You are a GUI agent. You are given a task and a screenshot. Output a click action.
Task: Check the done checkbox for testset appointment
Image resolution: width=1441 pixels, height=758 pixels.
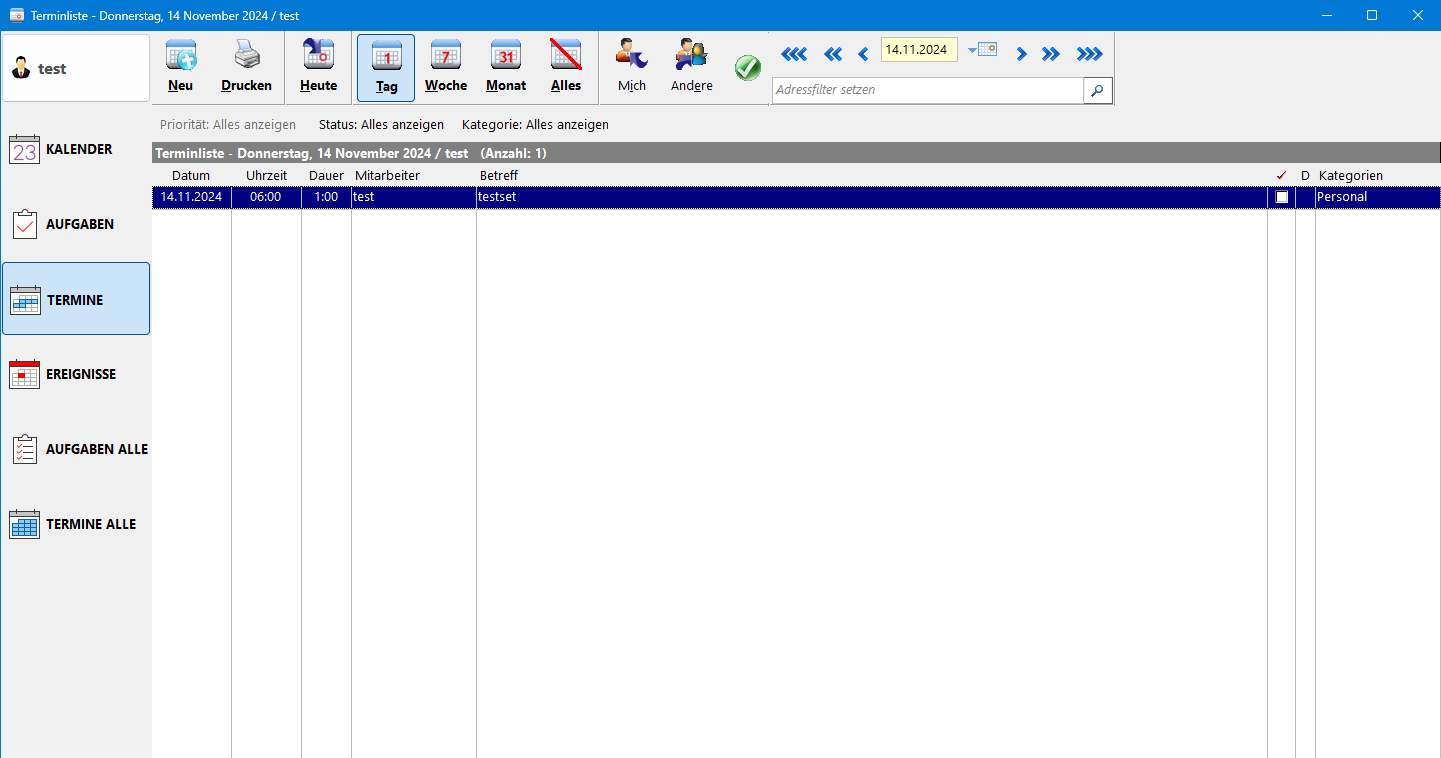click(x=1282, y=197)
